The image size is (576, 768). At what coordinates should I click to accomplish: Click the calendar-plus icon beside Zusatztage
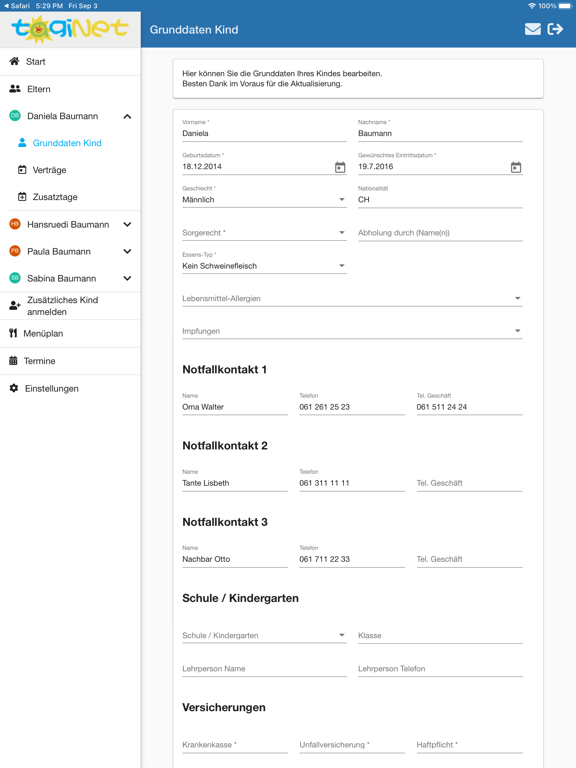pyautogui.click(x=22, y=196)
